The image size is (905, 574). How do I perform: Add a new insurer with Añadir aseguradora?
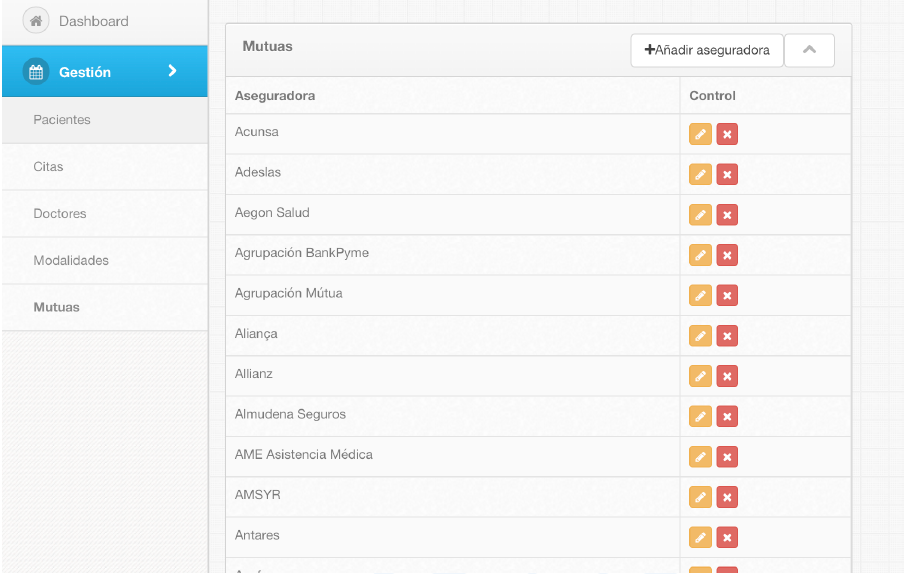pyautogui.click(x=707, y=50)
